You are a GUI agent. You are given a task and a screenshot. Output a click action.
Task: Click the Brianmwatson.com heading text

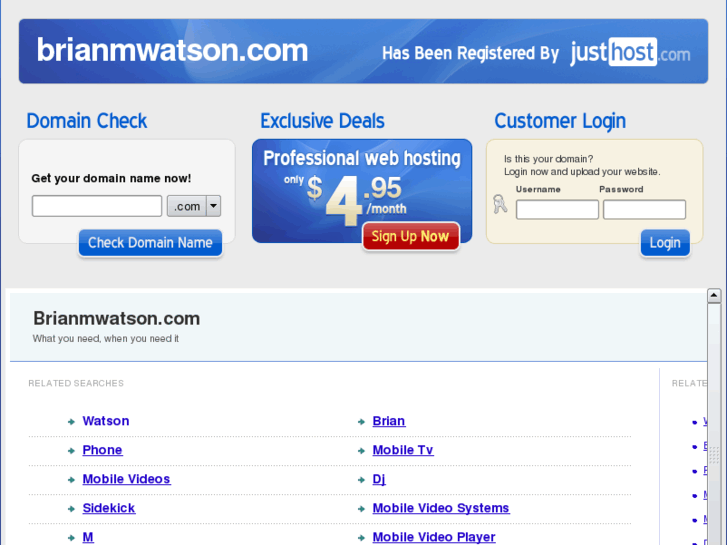pyautogui.click(x=116, y=319)
